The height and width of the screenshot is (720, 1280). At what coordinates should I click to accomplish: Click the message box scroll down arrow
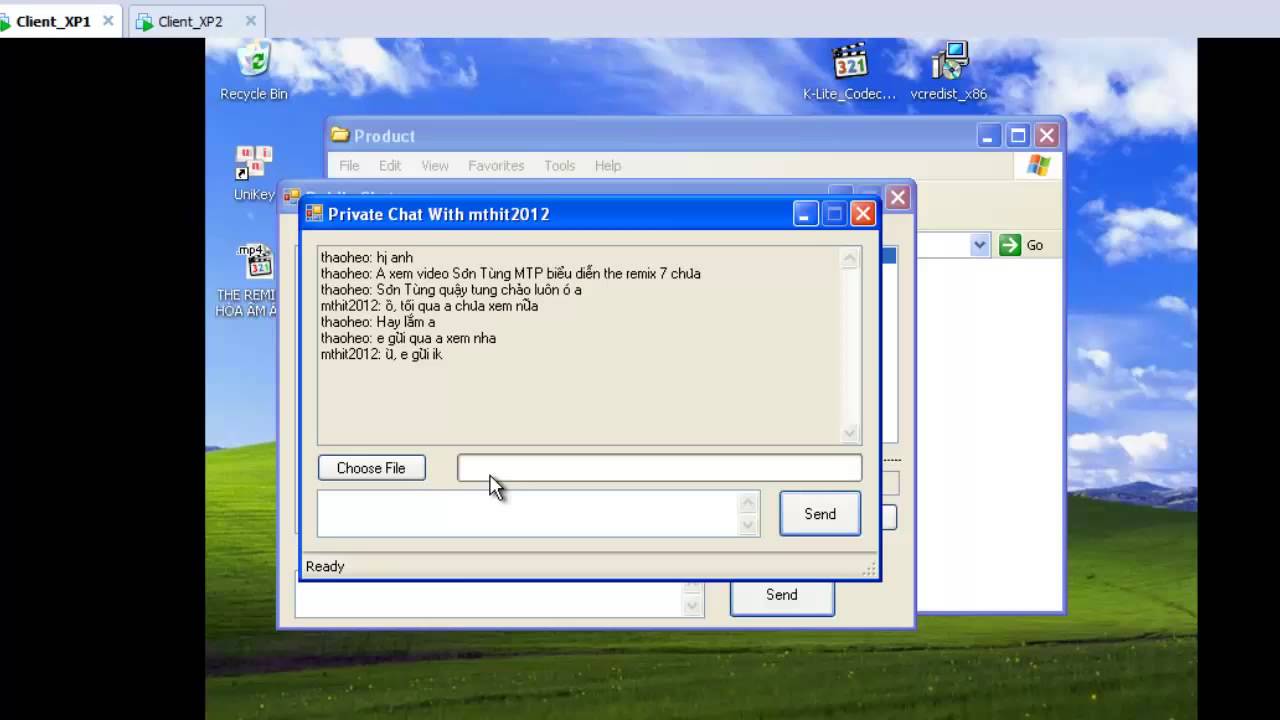(748, 525)
